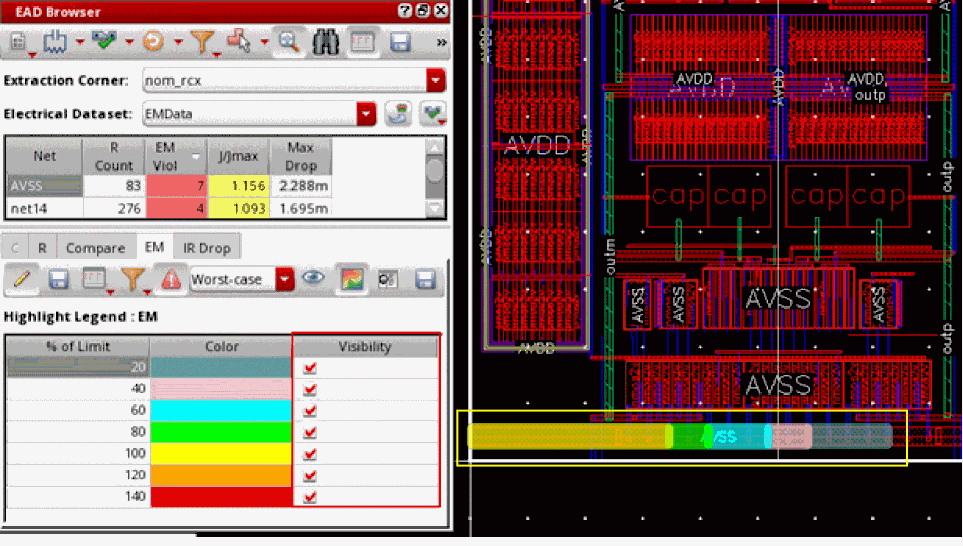963x546 pixels.
Task: Click the red 140% color swatch
Action: pos(221,496)
